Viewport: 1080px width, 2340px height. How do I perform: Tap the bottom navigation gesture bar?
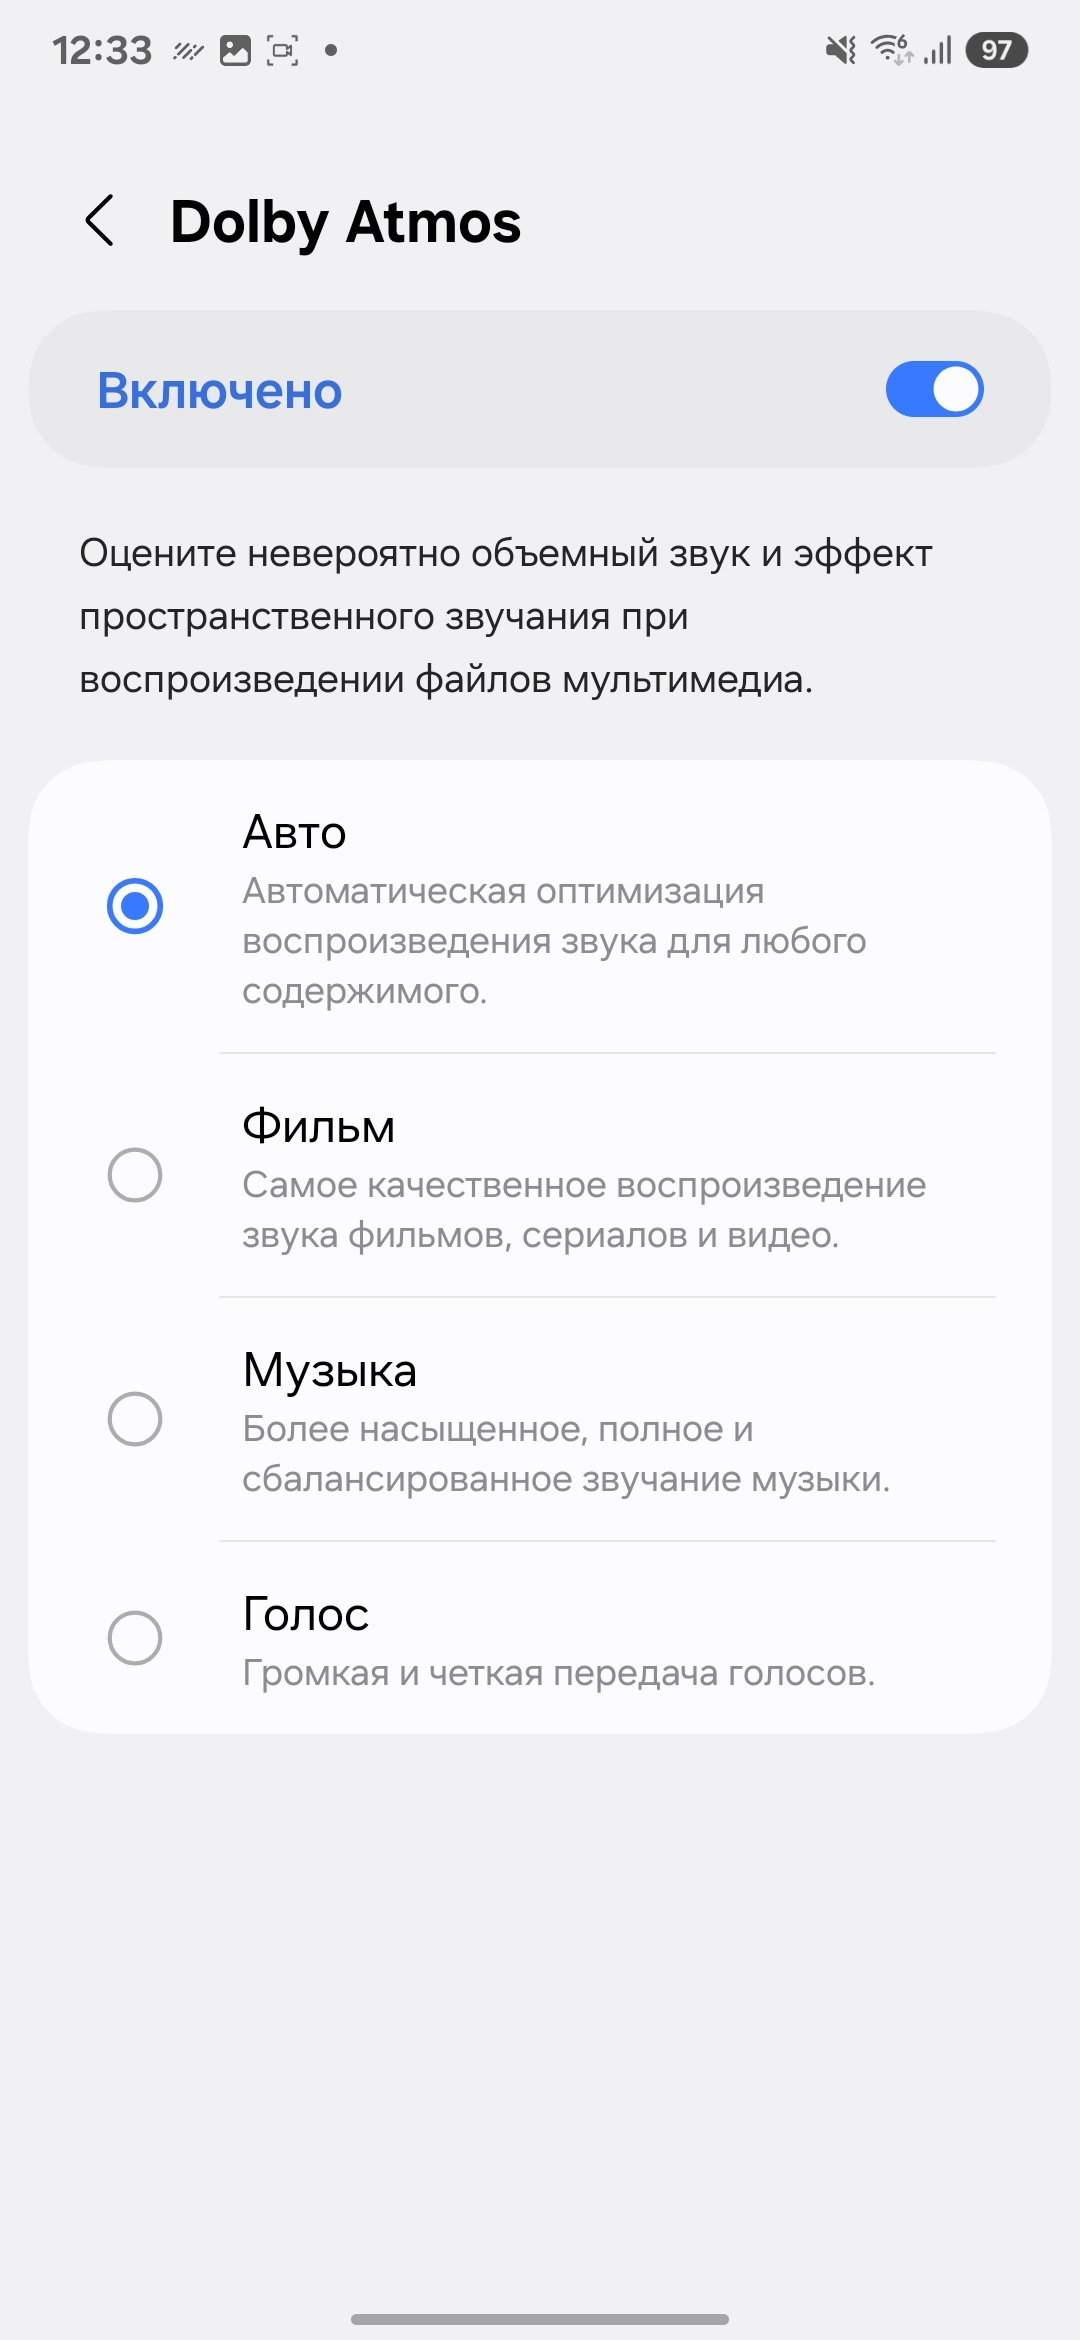pyautogui.click(x=540, y=2319)
